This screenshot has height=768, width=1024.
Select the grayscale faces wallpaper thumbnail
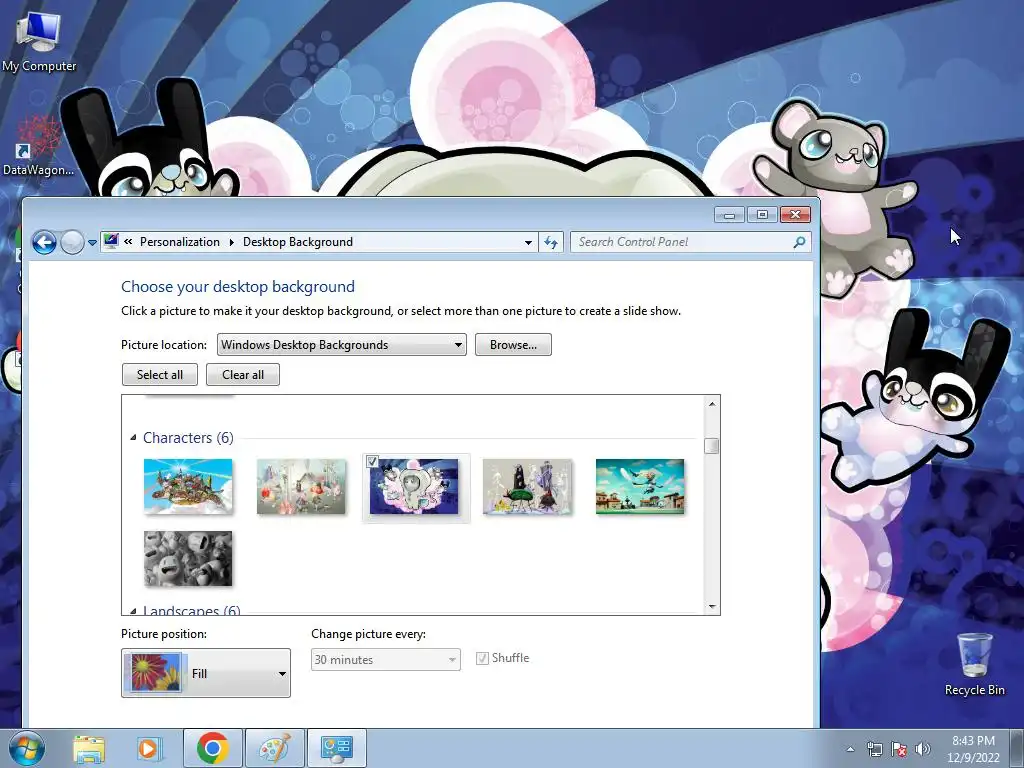pyautogui.click(x=188, y=558)
